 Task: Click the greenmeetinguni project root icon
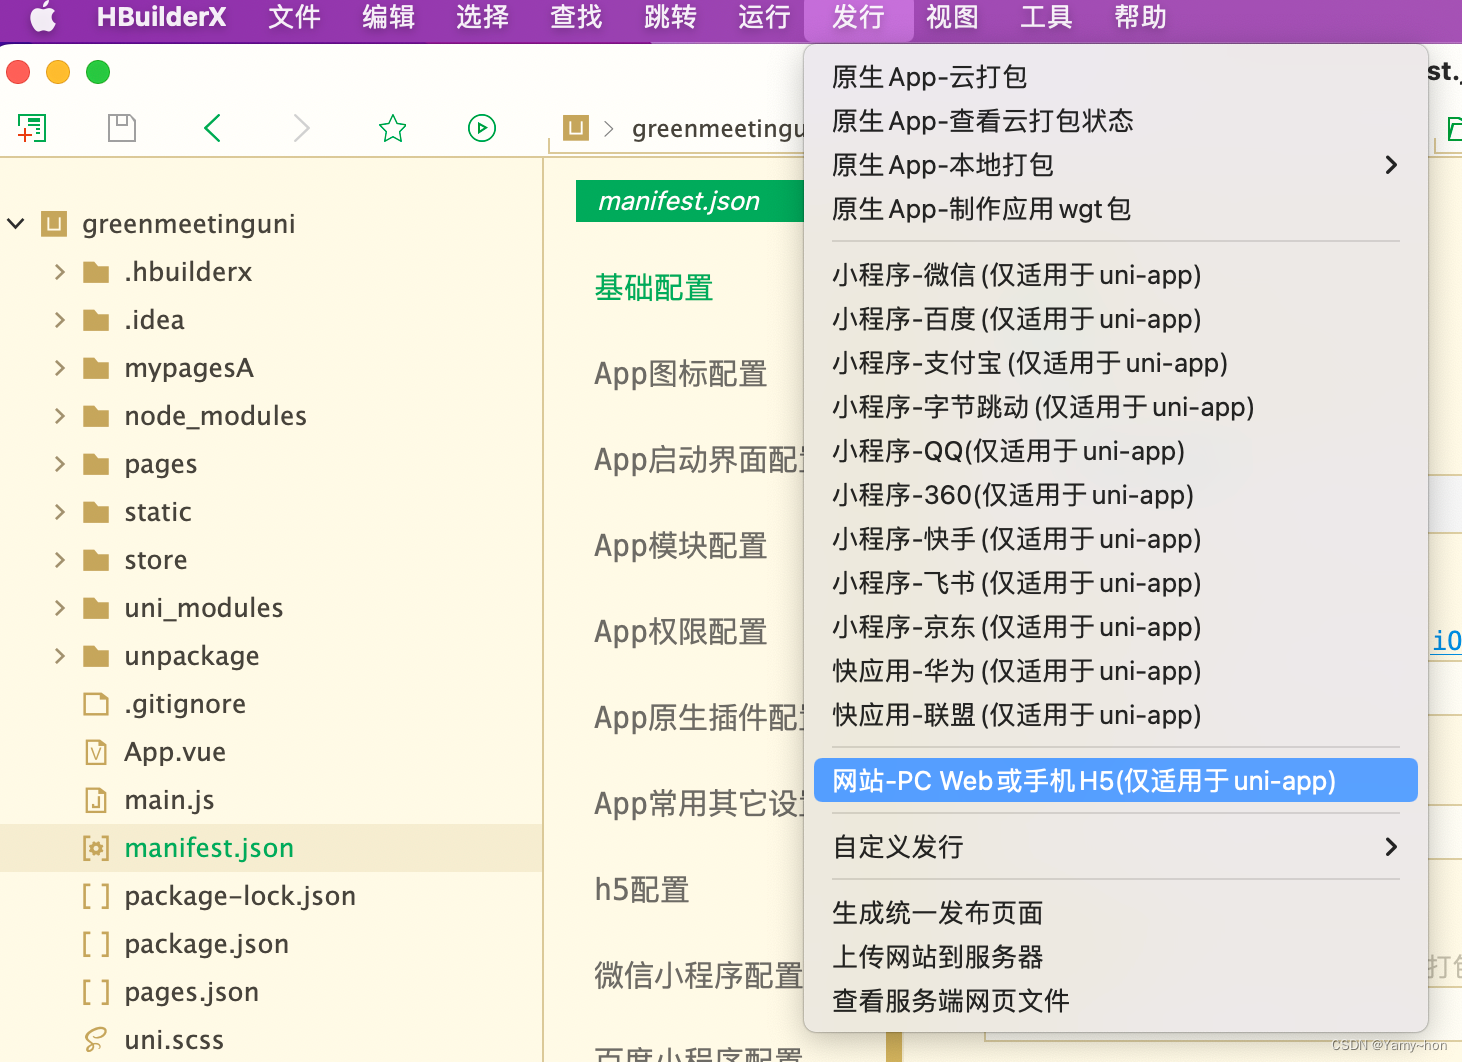pyautogui.click(x=54, y=224)
